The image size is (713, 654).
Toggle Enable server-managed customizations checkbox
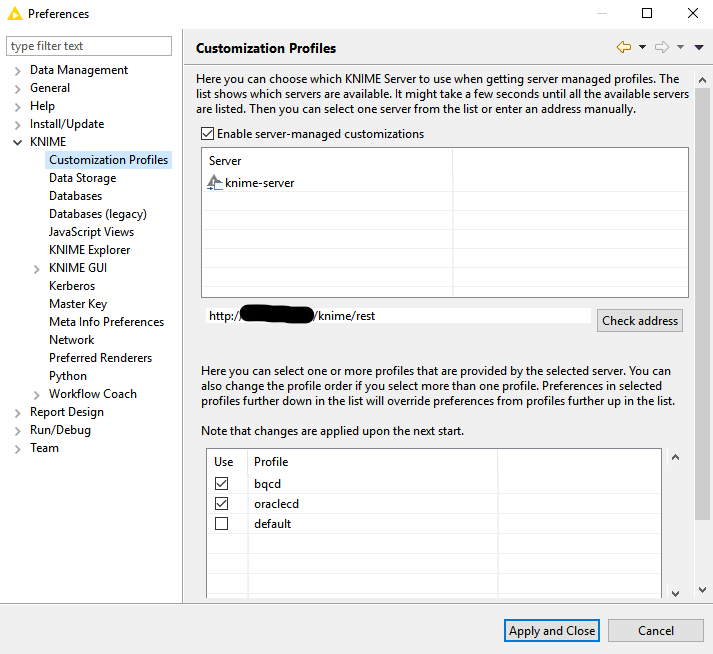coord(207,134)
